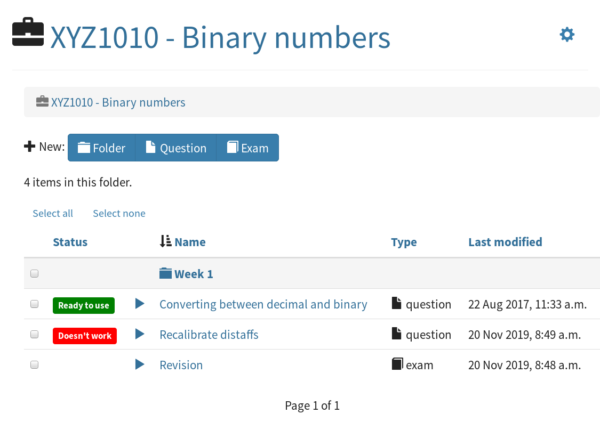The image size is (600, 430).
Task: Sort by Type column header
Action: pyautogui.click(x=404, y=242)
